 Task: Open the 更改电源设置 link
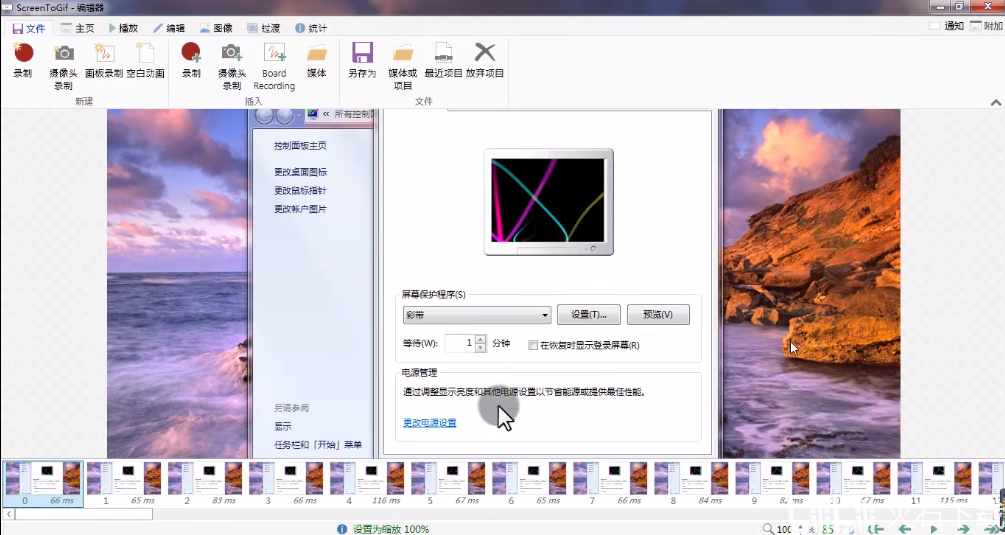pyautogui.click(x=429, y=423)
